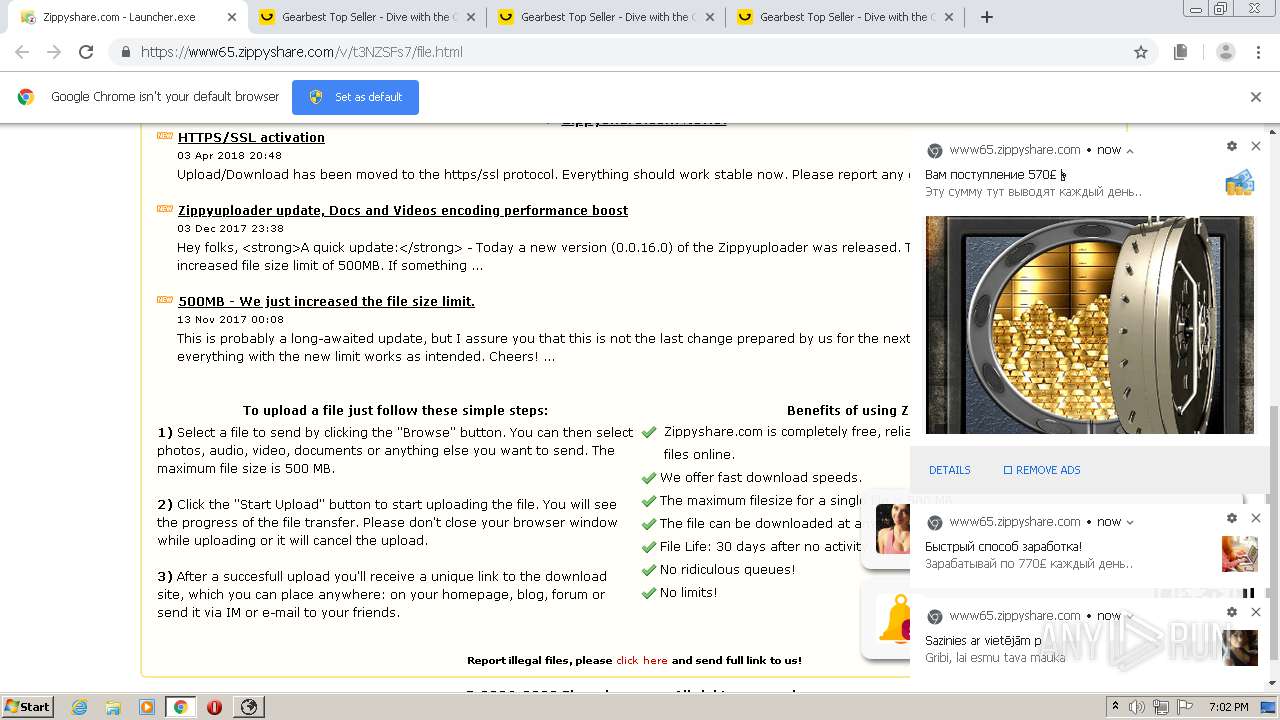Viewport: 1280px width, 720px height.
Task: Click the Chrome taskbar icon
Action: pos(180,707)
